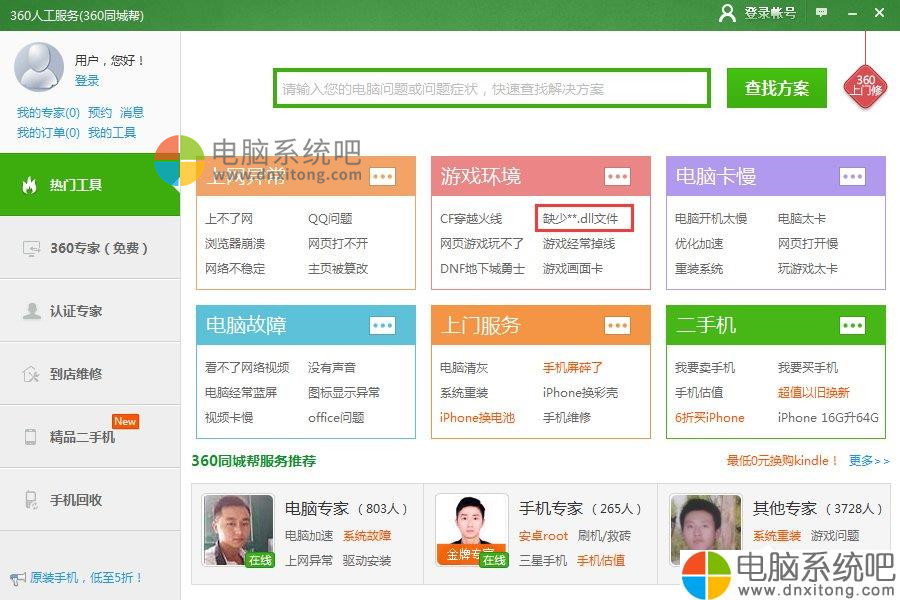
Task: Select the 热门工具 sidebar tab
Action: pos(90,185)
